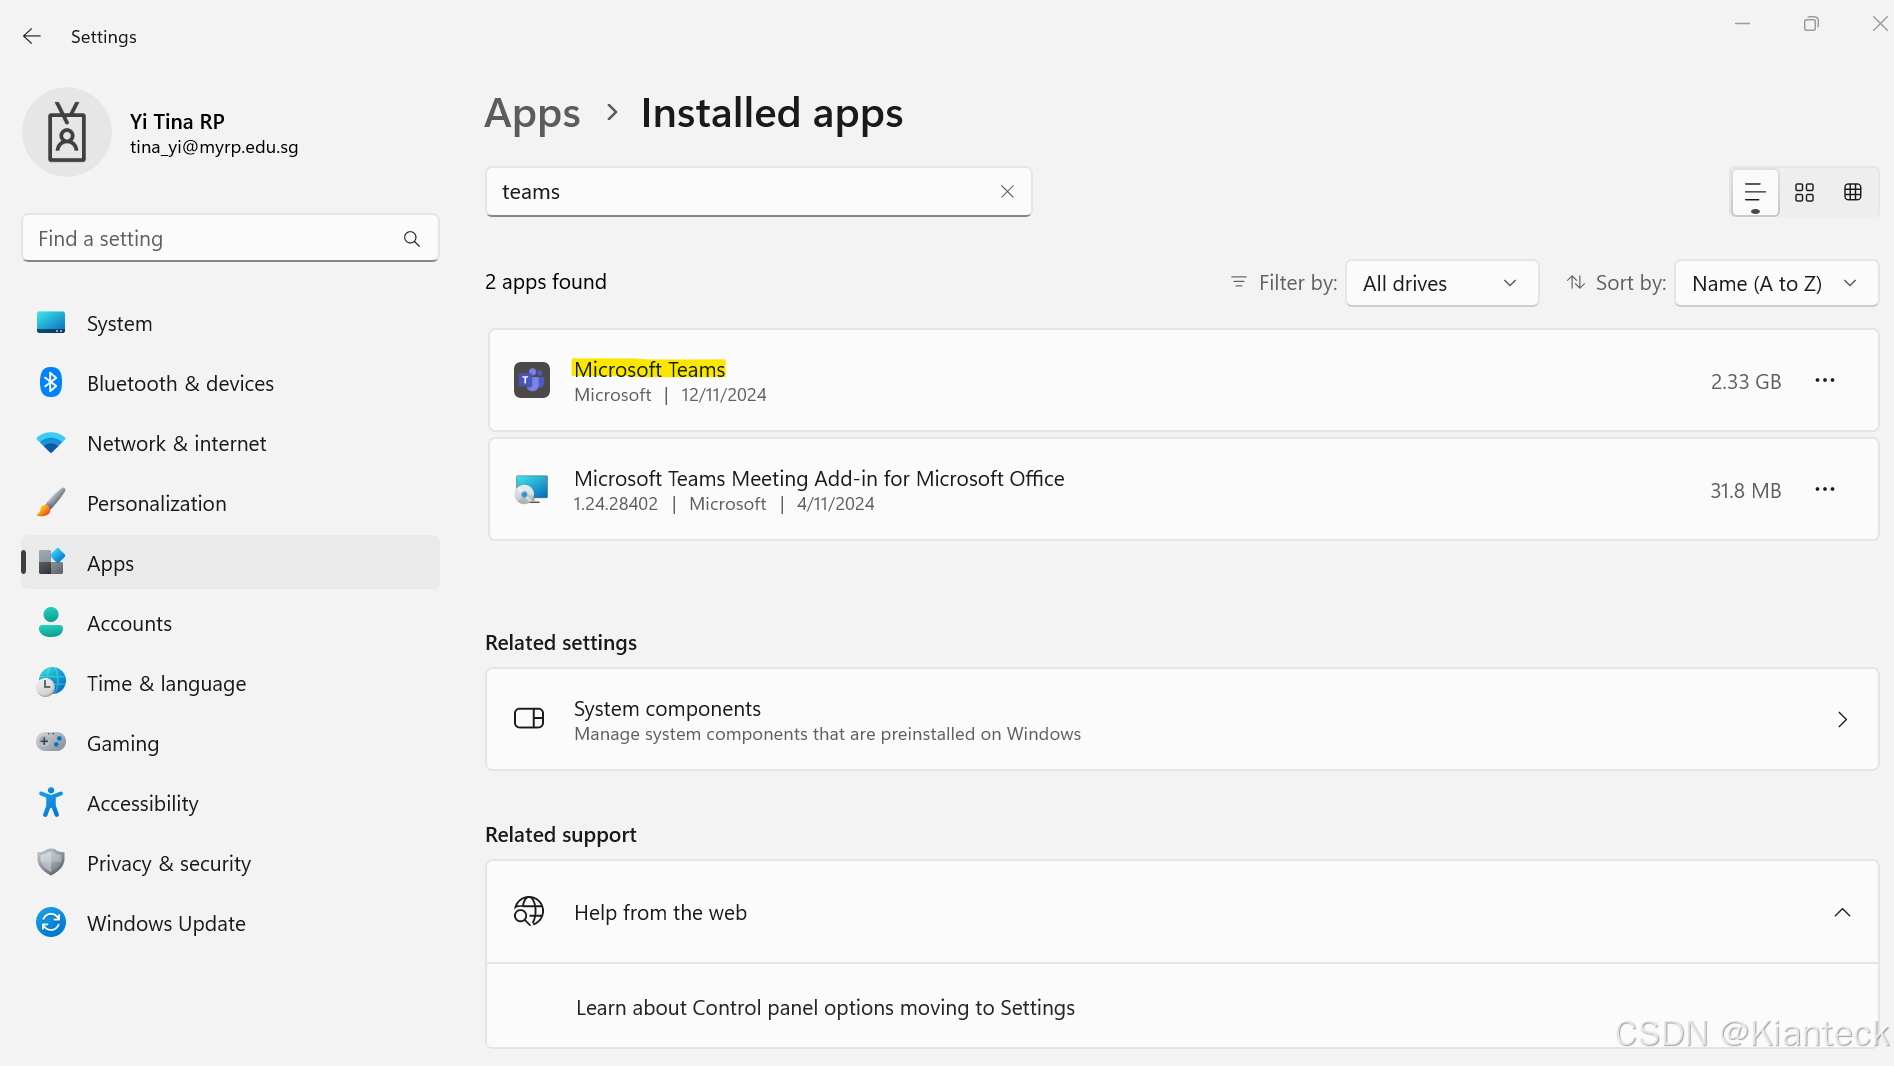
Task: Click the Gaming controller icon
Action: coord(51,742)
